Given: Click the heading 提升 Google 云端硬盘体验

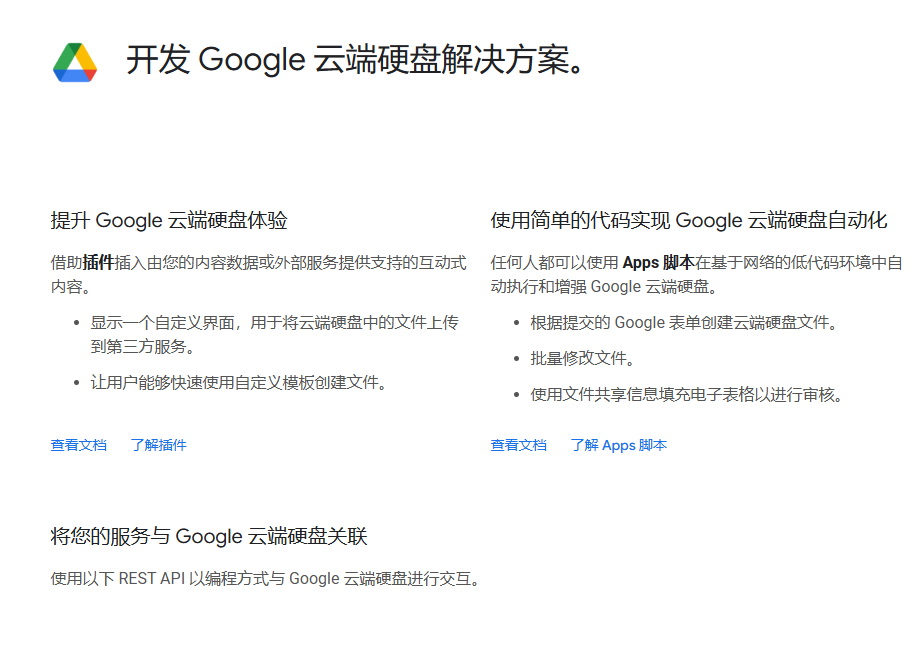Looking at the screenshot, I should pyautogui.click(x=169, y=220).
